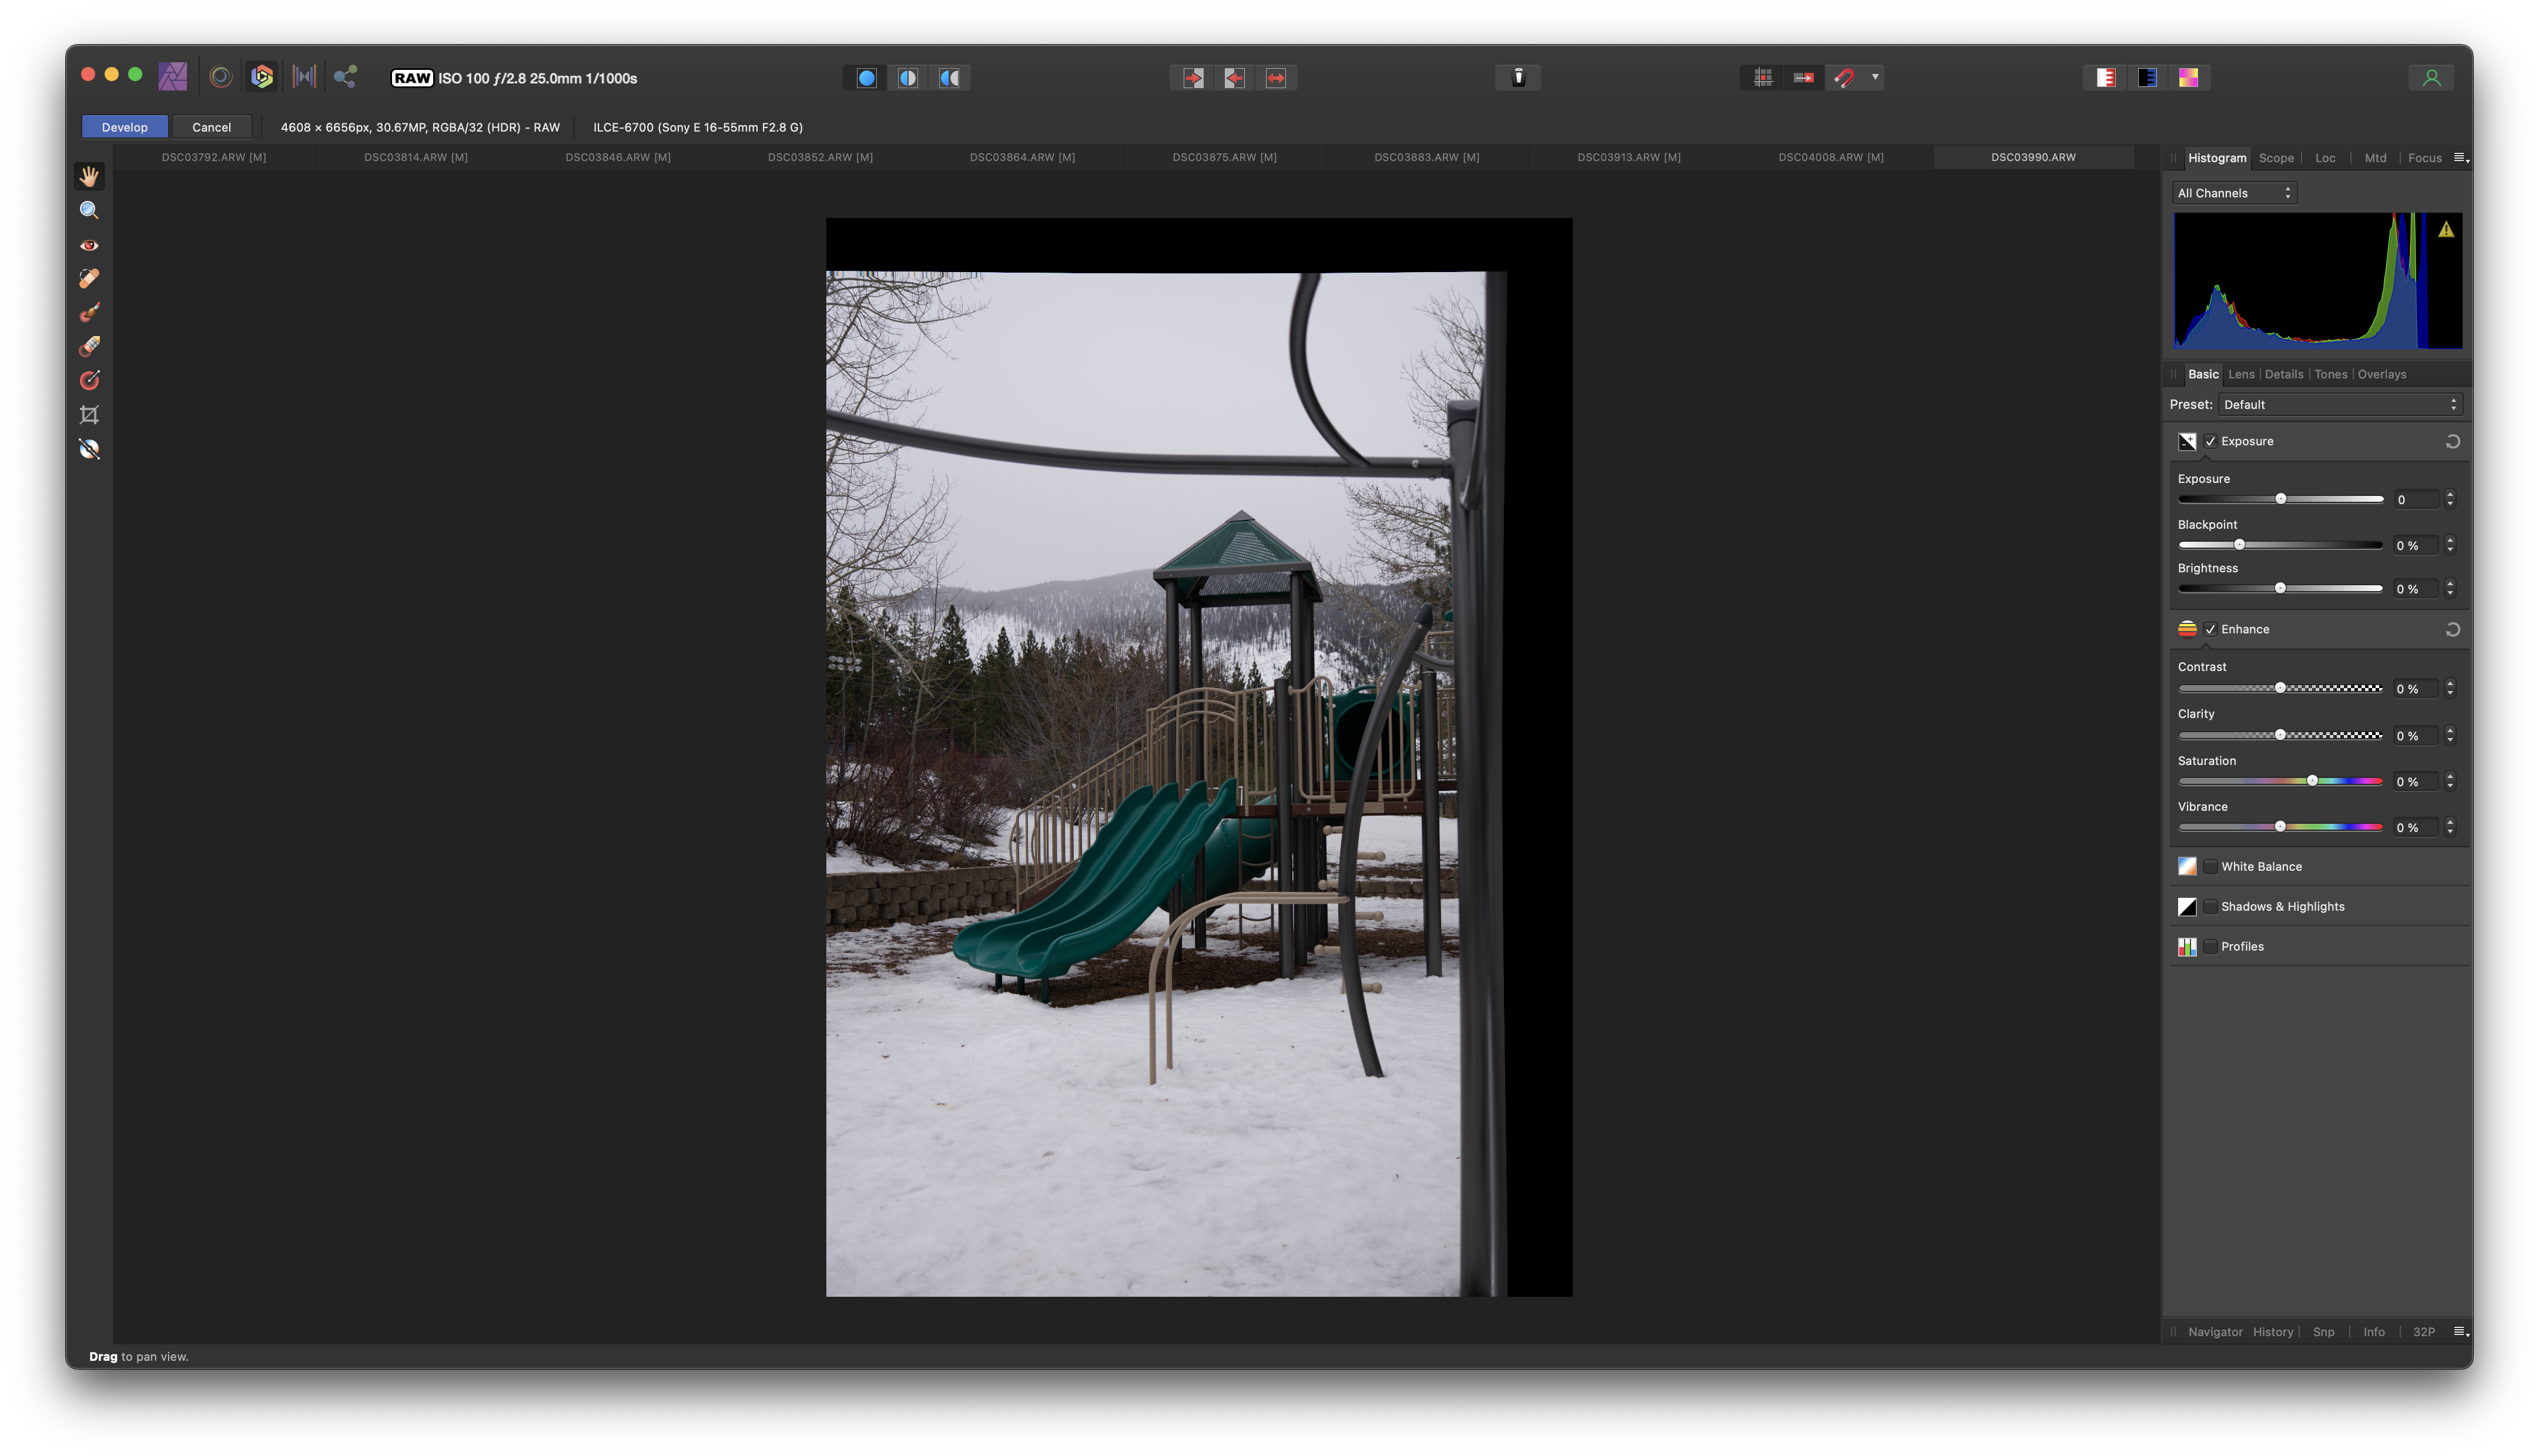The height and width of the screenshot is (1456, 2539).
Task: Toggle the grid display icon
Action: (x=1763, y=78)
